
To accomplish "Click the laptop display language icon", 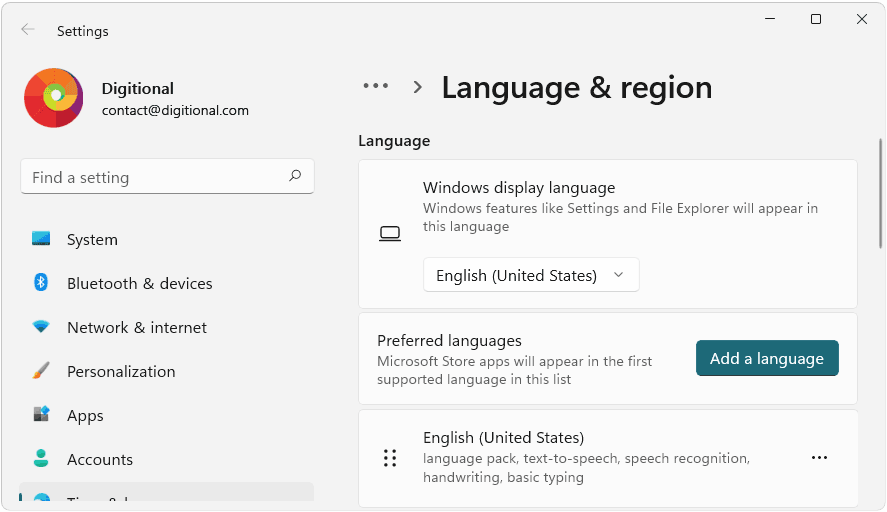I will pyautogui.click(x=390, y=233).
